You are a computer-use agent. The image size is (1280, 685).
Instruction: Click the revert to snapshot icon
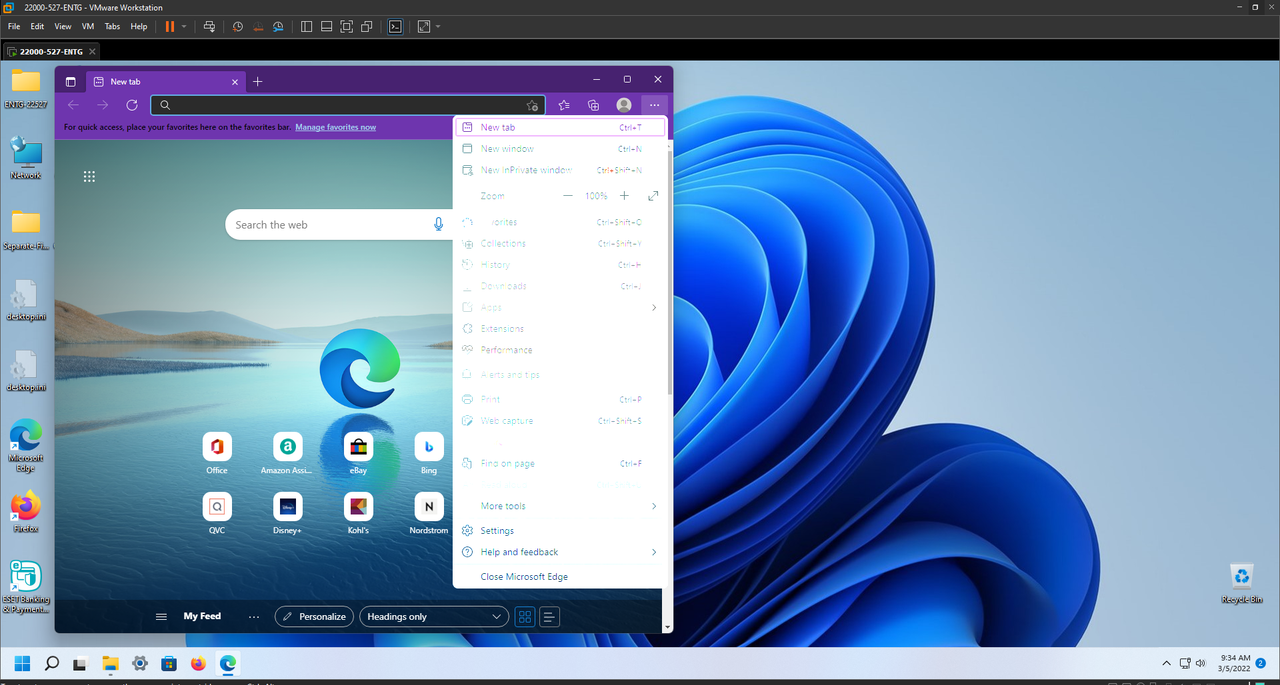pos(258,26)
